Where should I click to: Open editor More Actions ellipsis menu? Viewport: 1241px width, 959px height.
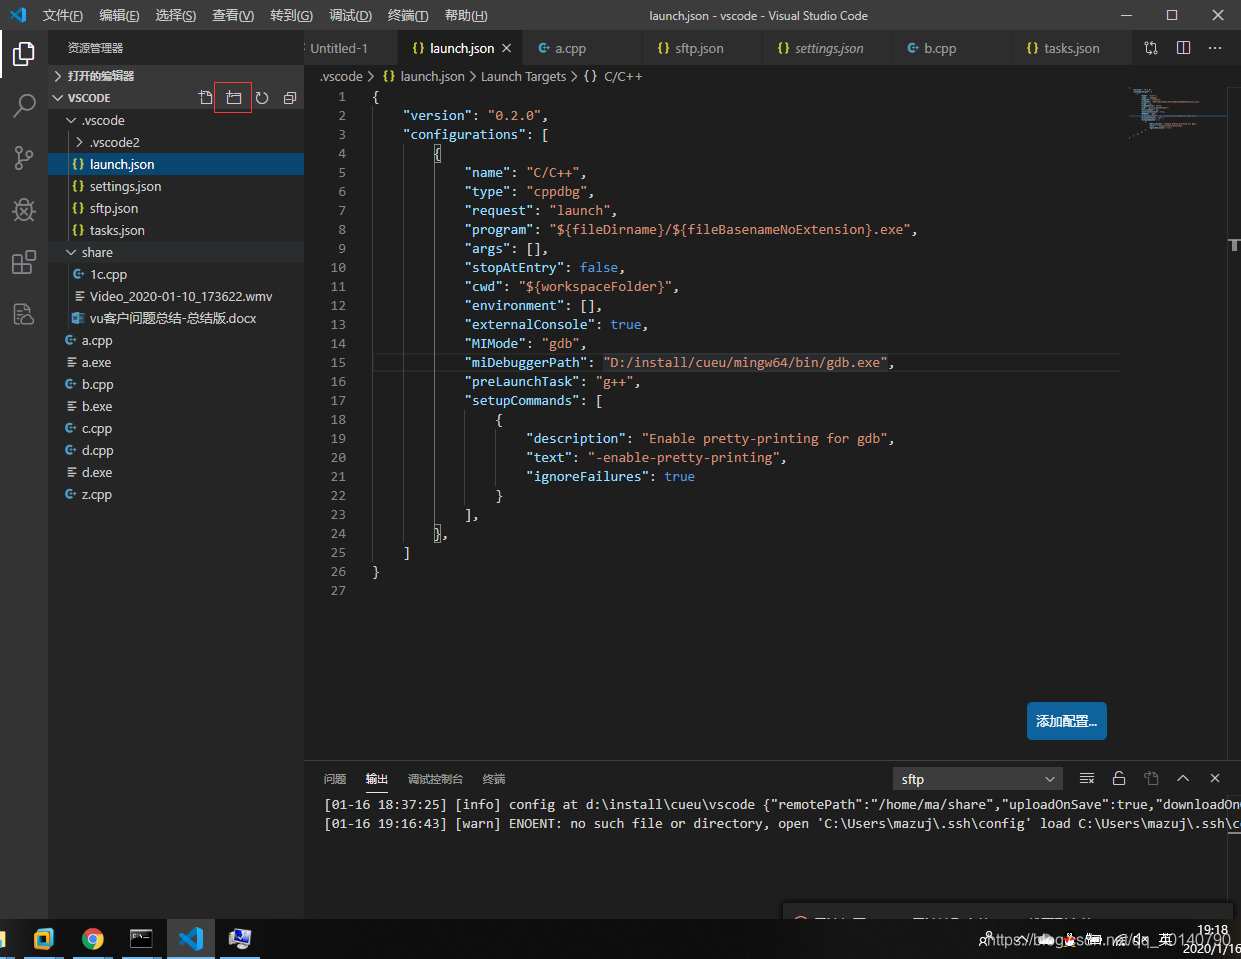(1215, 48)
